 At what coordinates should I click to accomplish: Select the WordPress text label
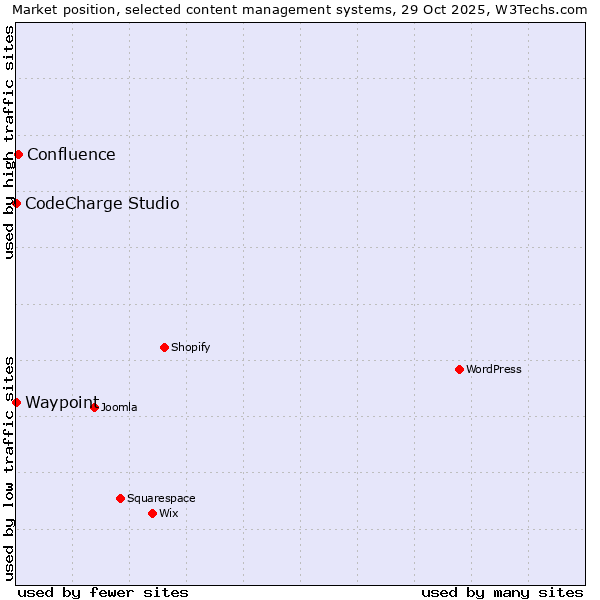tap(494, 369)
